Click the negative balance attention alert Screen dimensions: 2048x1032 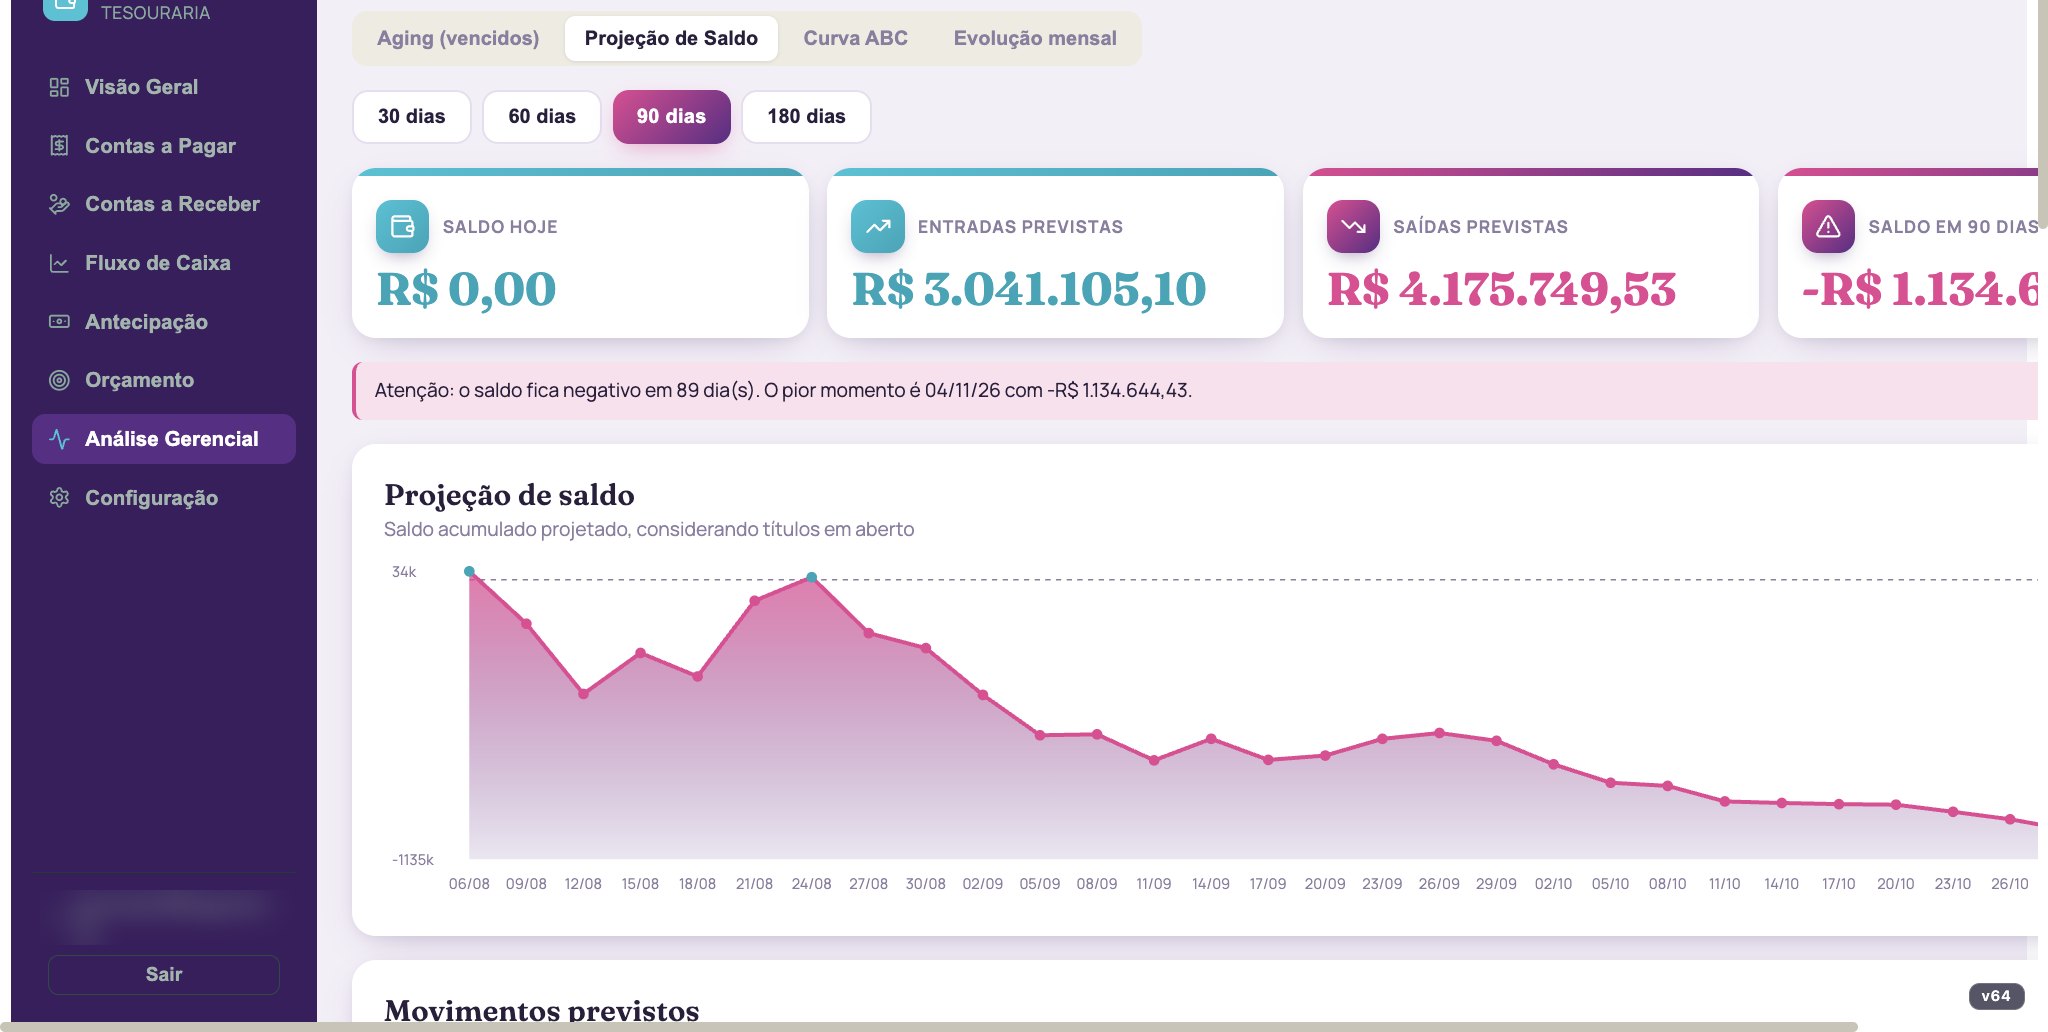click(1195, 390)
